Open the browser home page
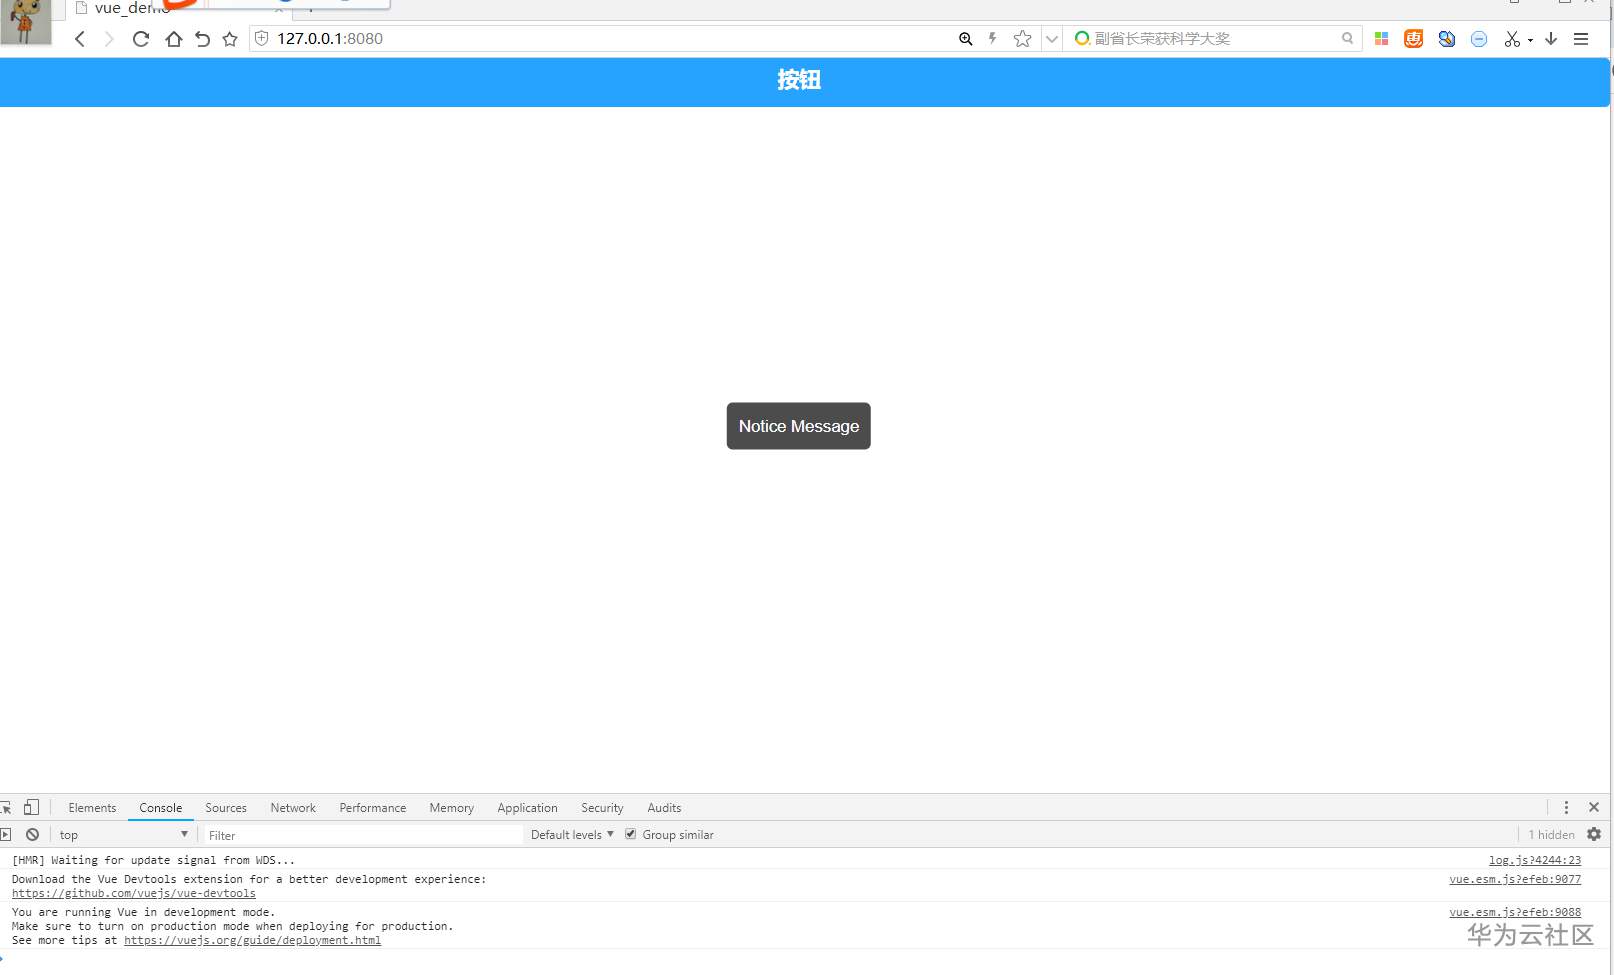The image size is (1614, 975). tap(173, 39)
